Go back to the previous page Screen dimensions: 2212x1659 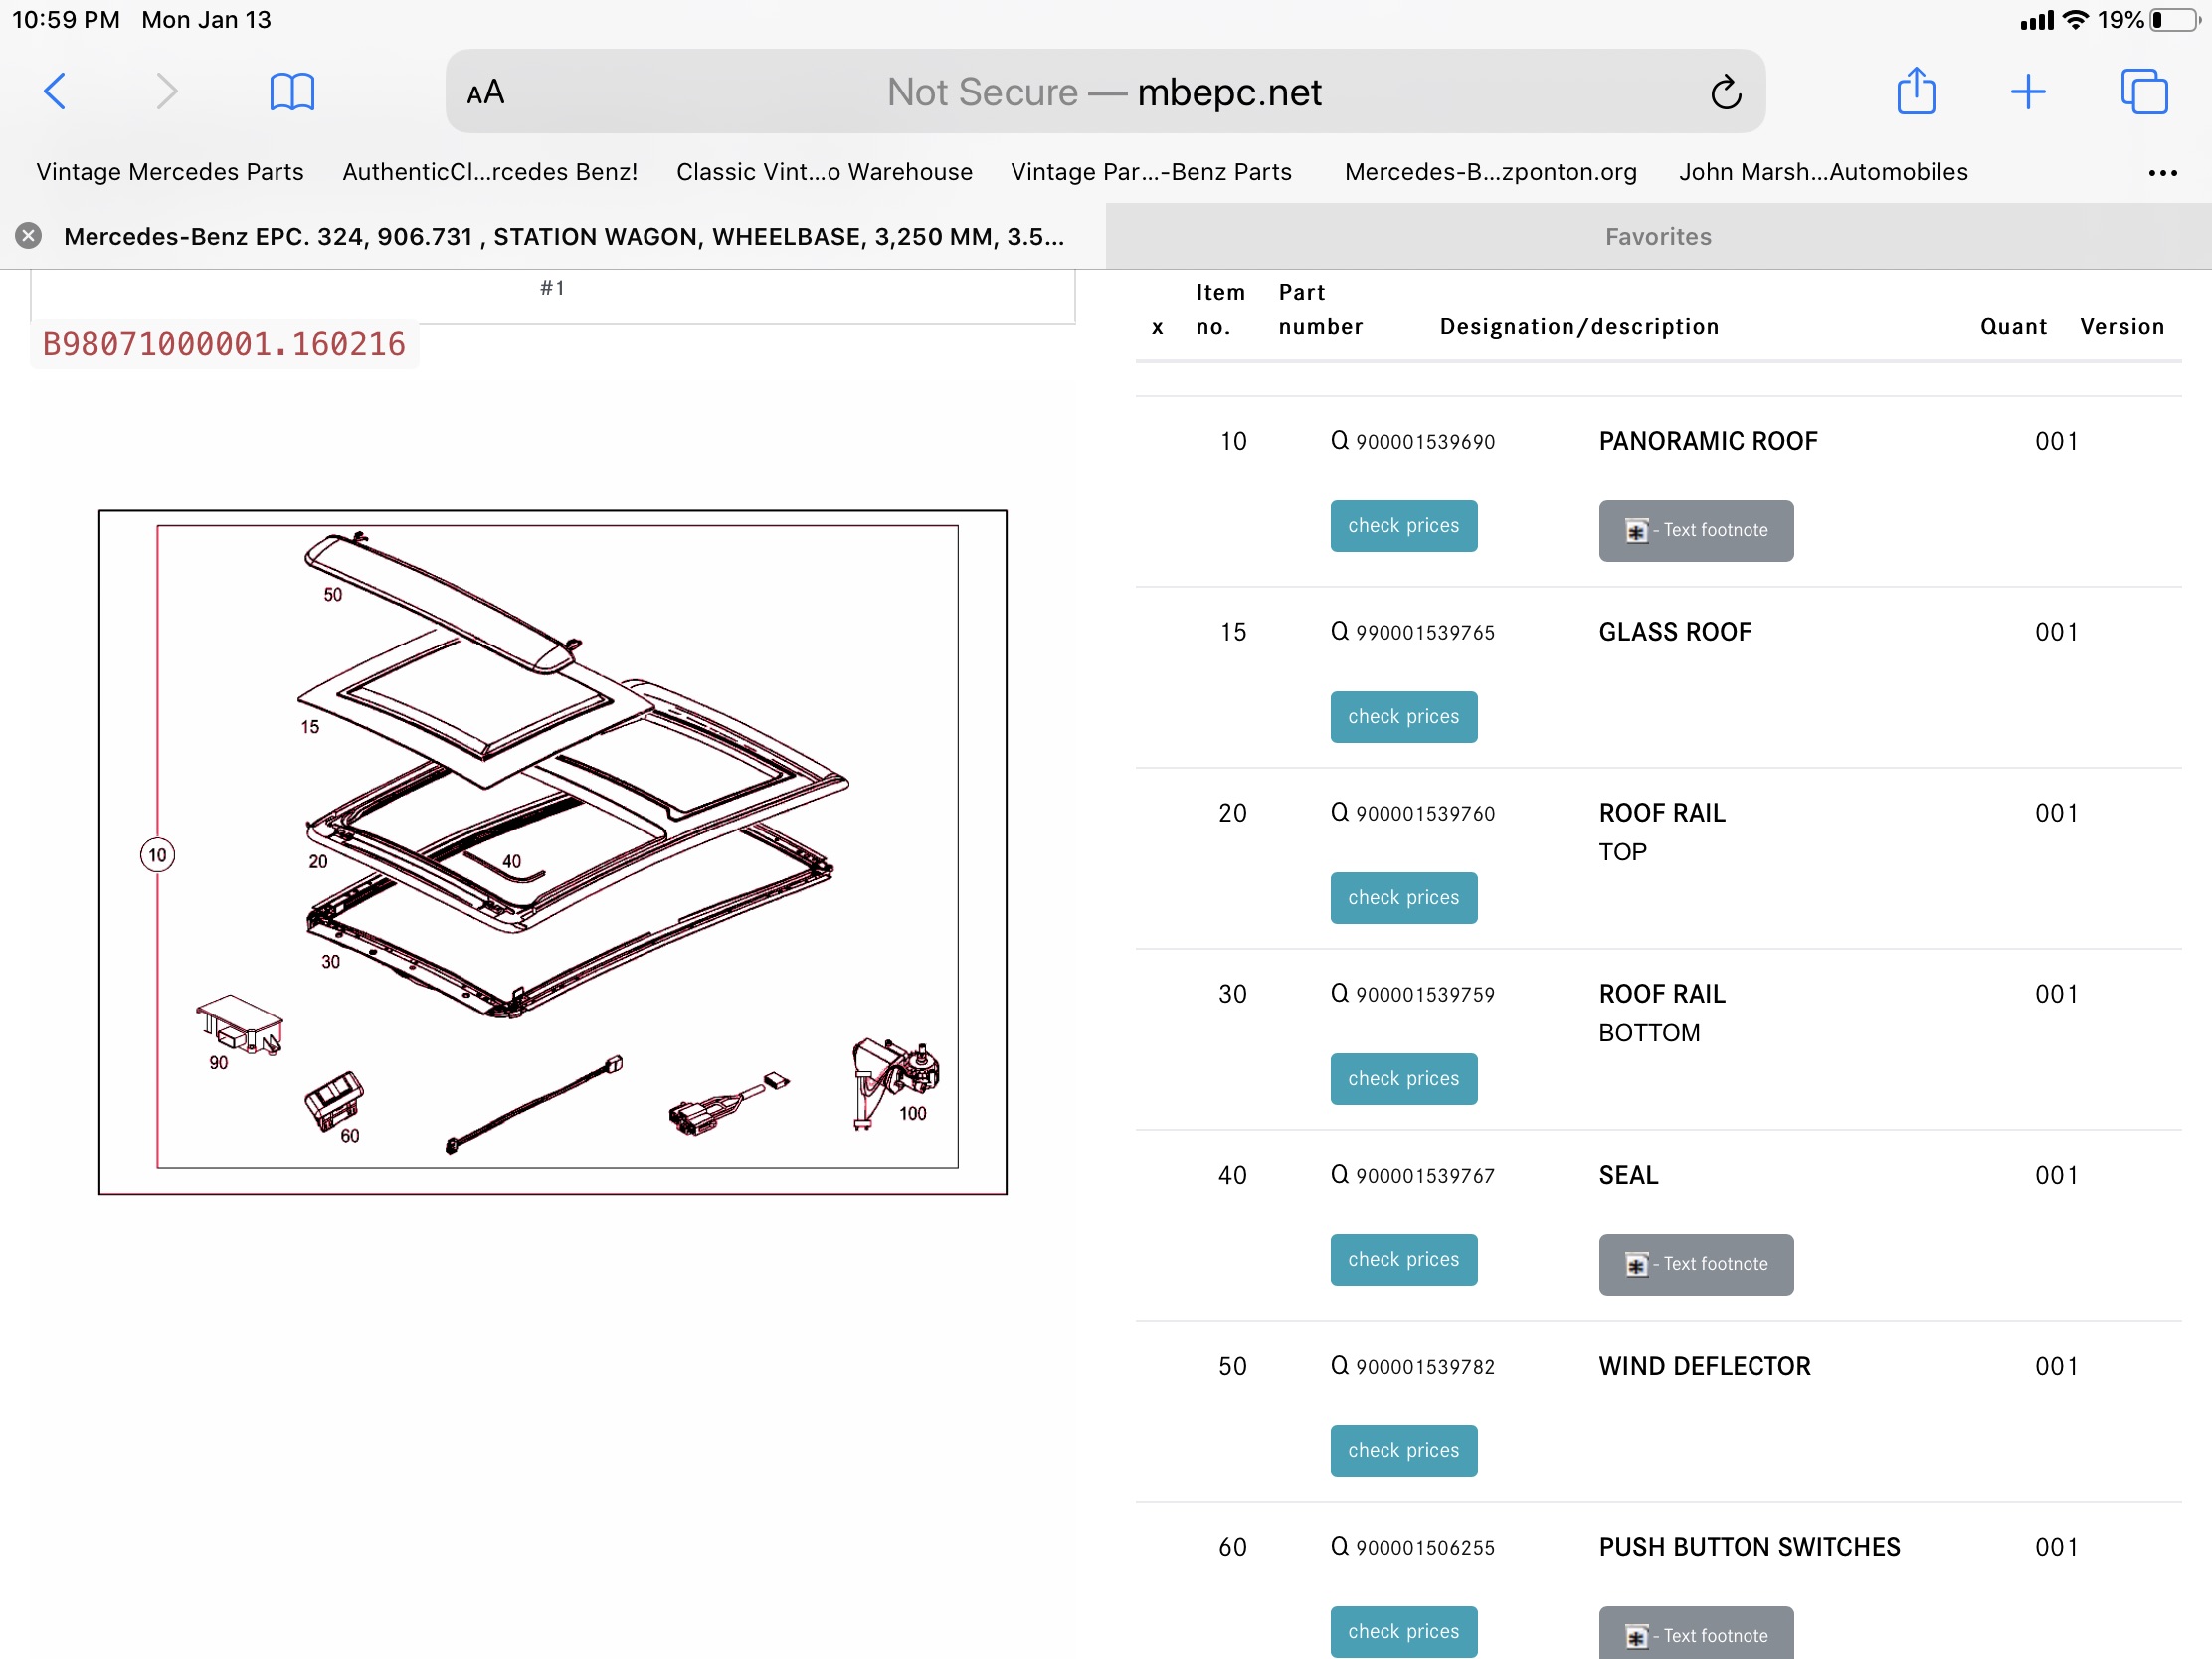click(56, 92)
